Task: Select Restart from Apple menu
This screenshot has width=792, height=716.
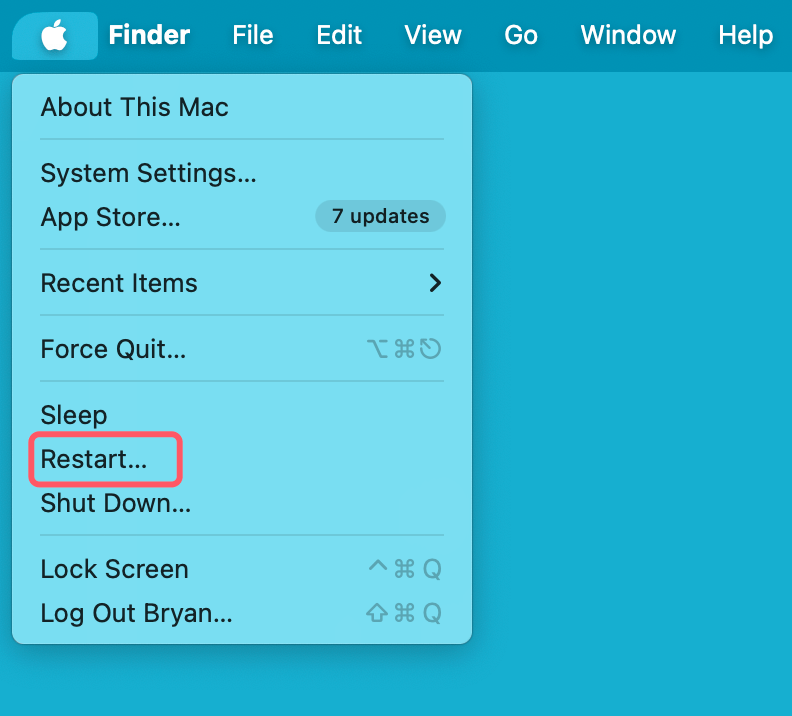Action: (x=93, y=459)
